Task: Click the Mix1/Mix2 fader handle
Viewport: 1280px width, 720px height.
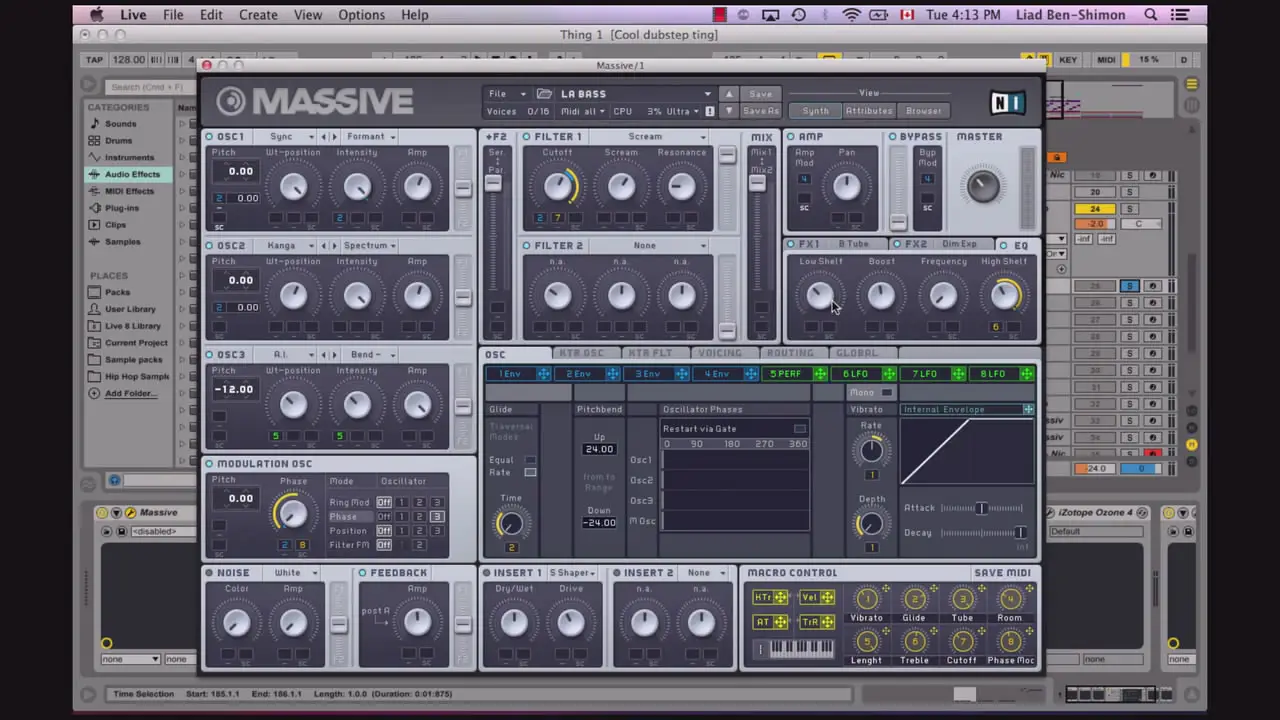Action: click(x=758, y=183)
